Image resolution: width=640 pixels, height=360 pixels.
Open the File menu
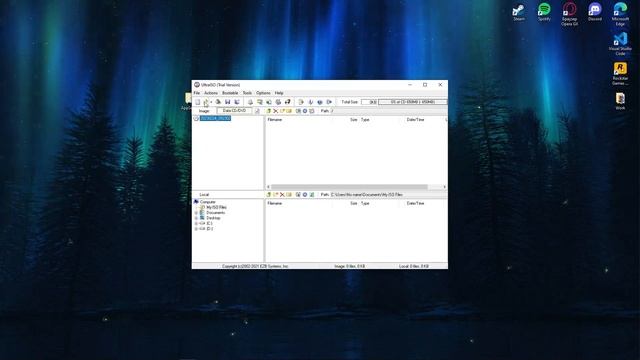(196, 93)
